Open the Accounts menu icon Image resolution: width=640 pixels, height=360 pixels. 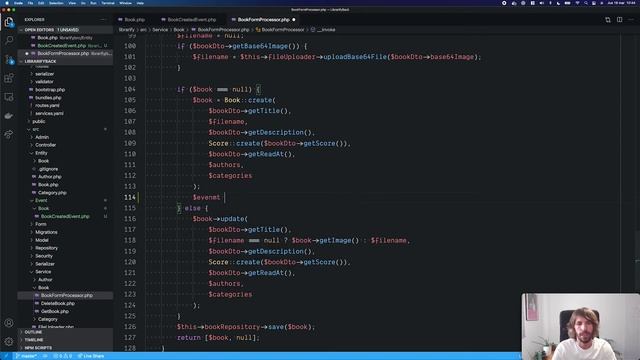(9, 323)
